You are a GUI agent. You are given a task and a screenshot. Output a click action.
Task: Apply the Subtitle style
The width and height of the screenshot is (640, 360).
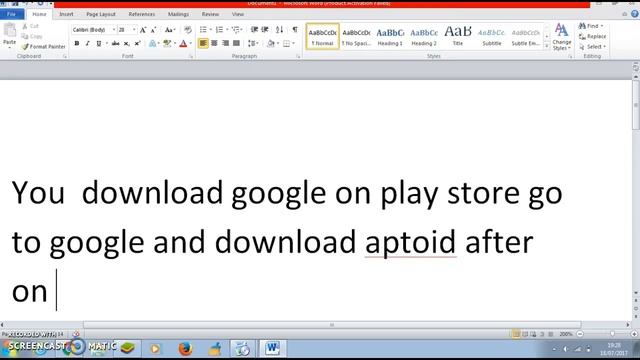[492, 36]
